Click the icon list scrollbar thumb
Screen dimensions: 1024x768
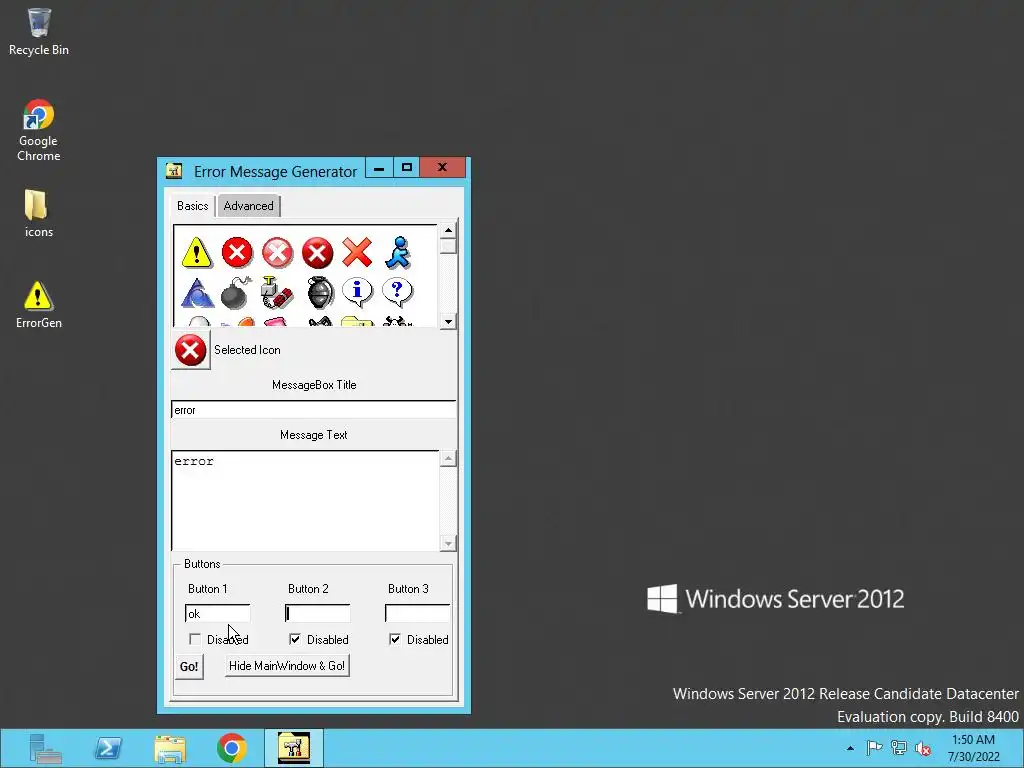tap(448, 247)
